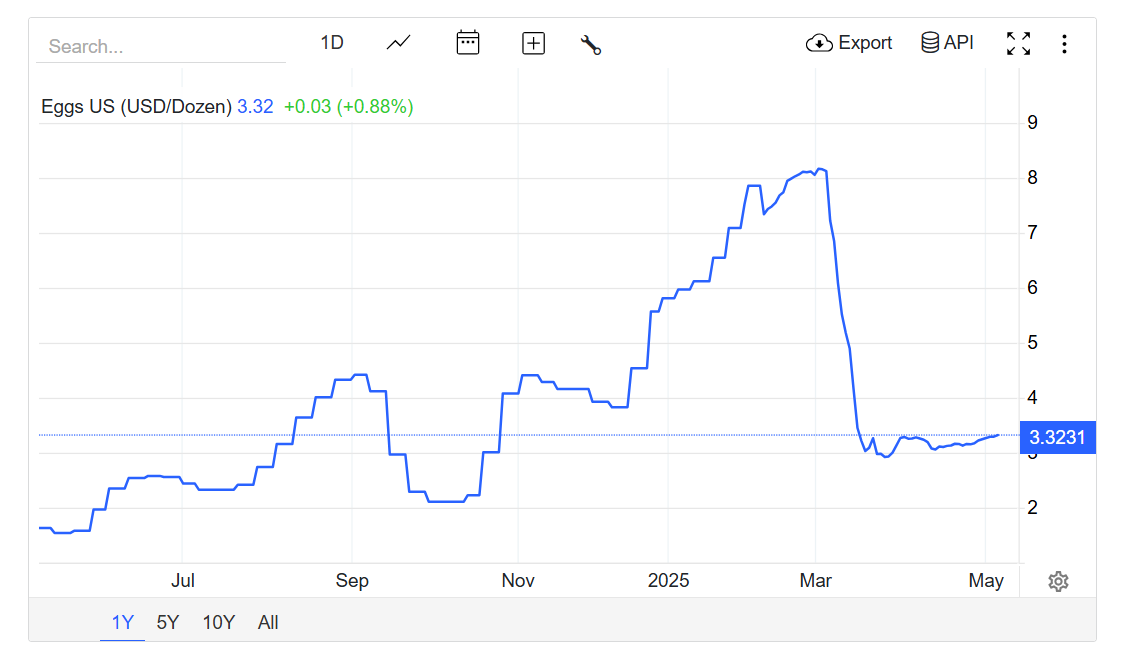Image resolution: width=1121 pixels, height=666 pixels.
Task: Click the cloud Export button
Action: [849, 43]
